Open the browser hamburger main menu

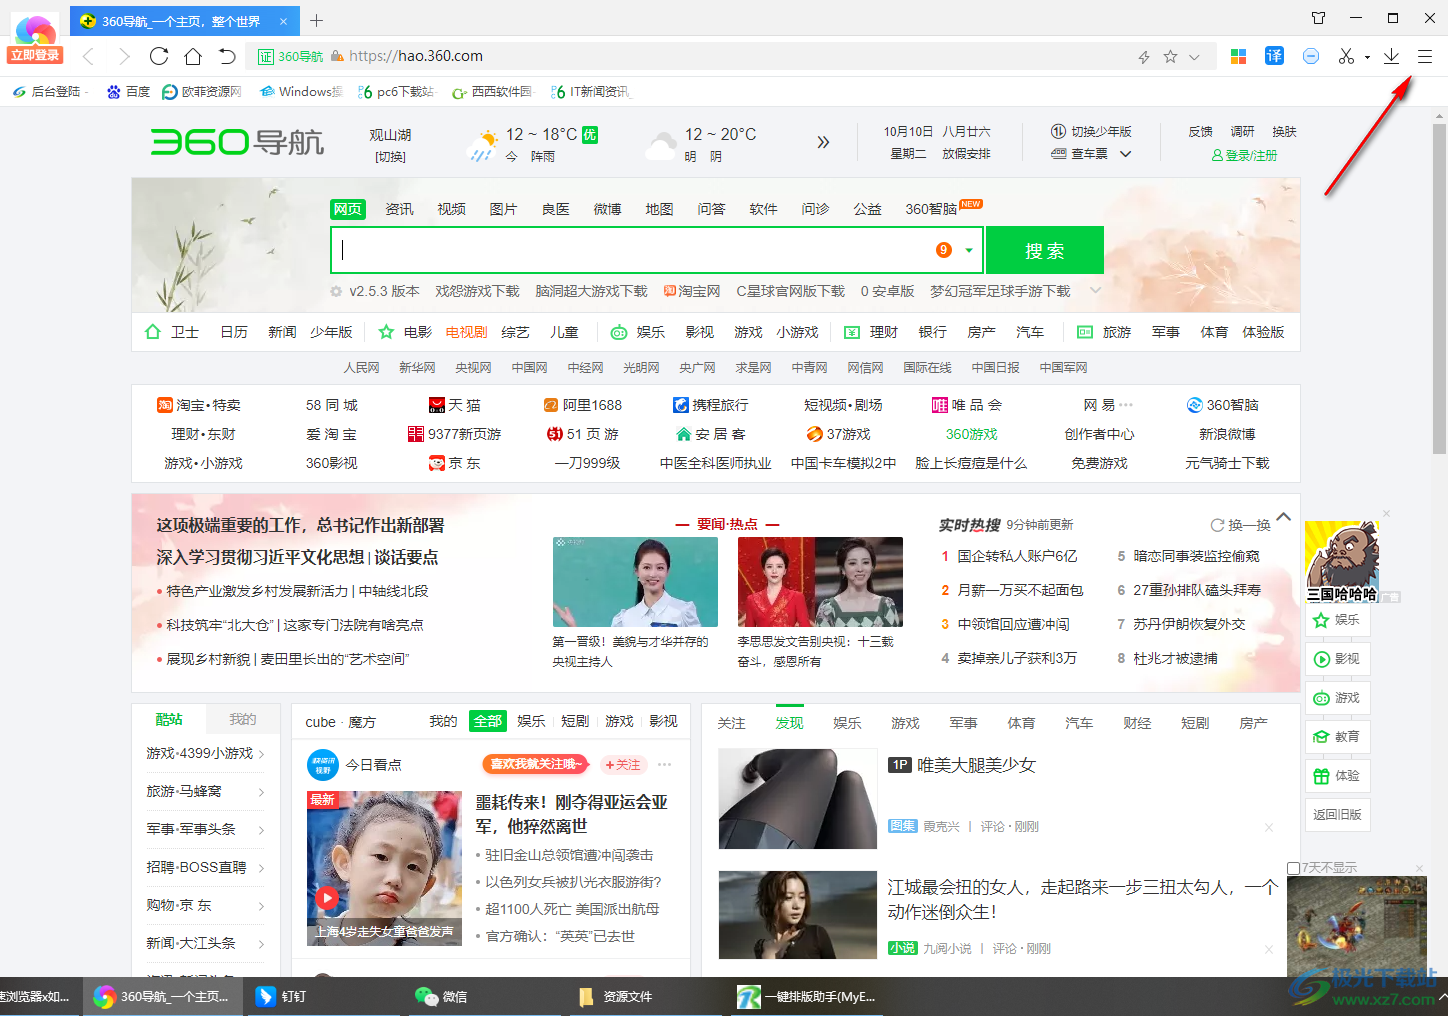point(1425,57)
